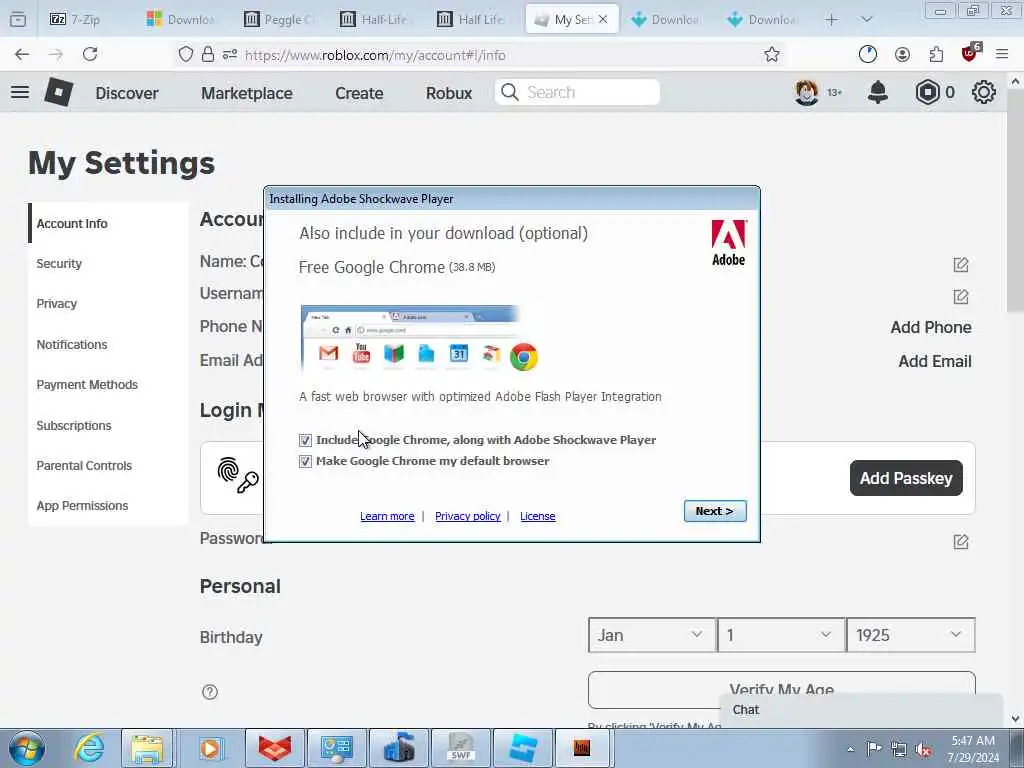This screenshot has width=1024, height=768.
Task: Click the user avatar in Roblox header
Action: coord(807,92)
